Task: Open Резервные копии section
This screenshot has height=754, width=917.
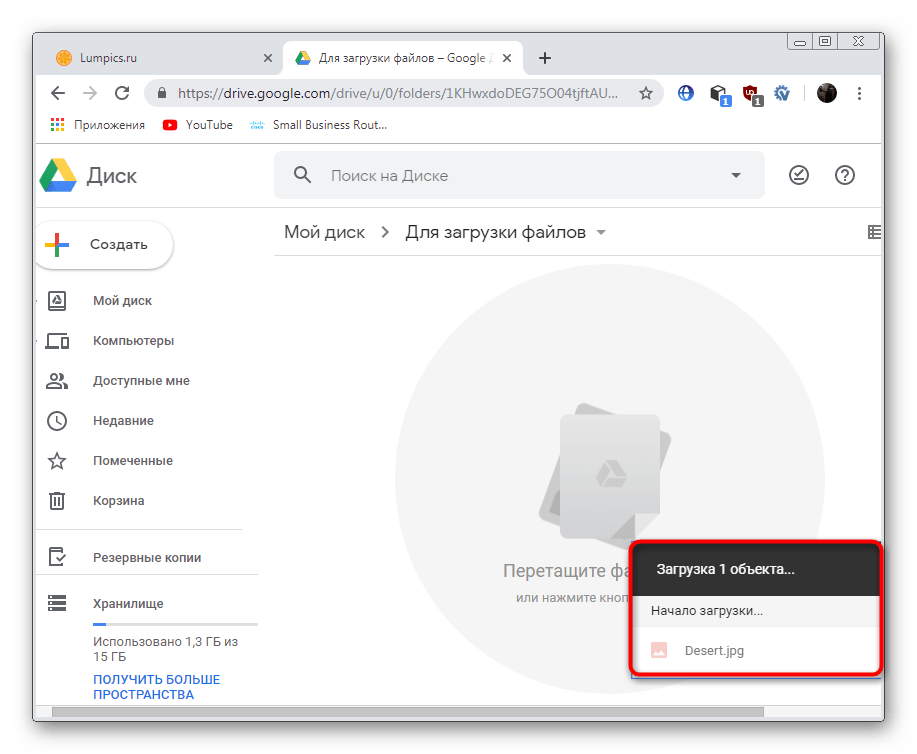Action: click(147, 557)
